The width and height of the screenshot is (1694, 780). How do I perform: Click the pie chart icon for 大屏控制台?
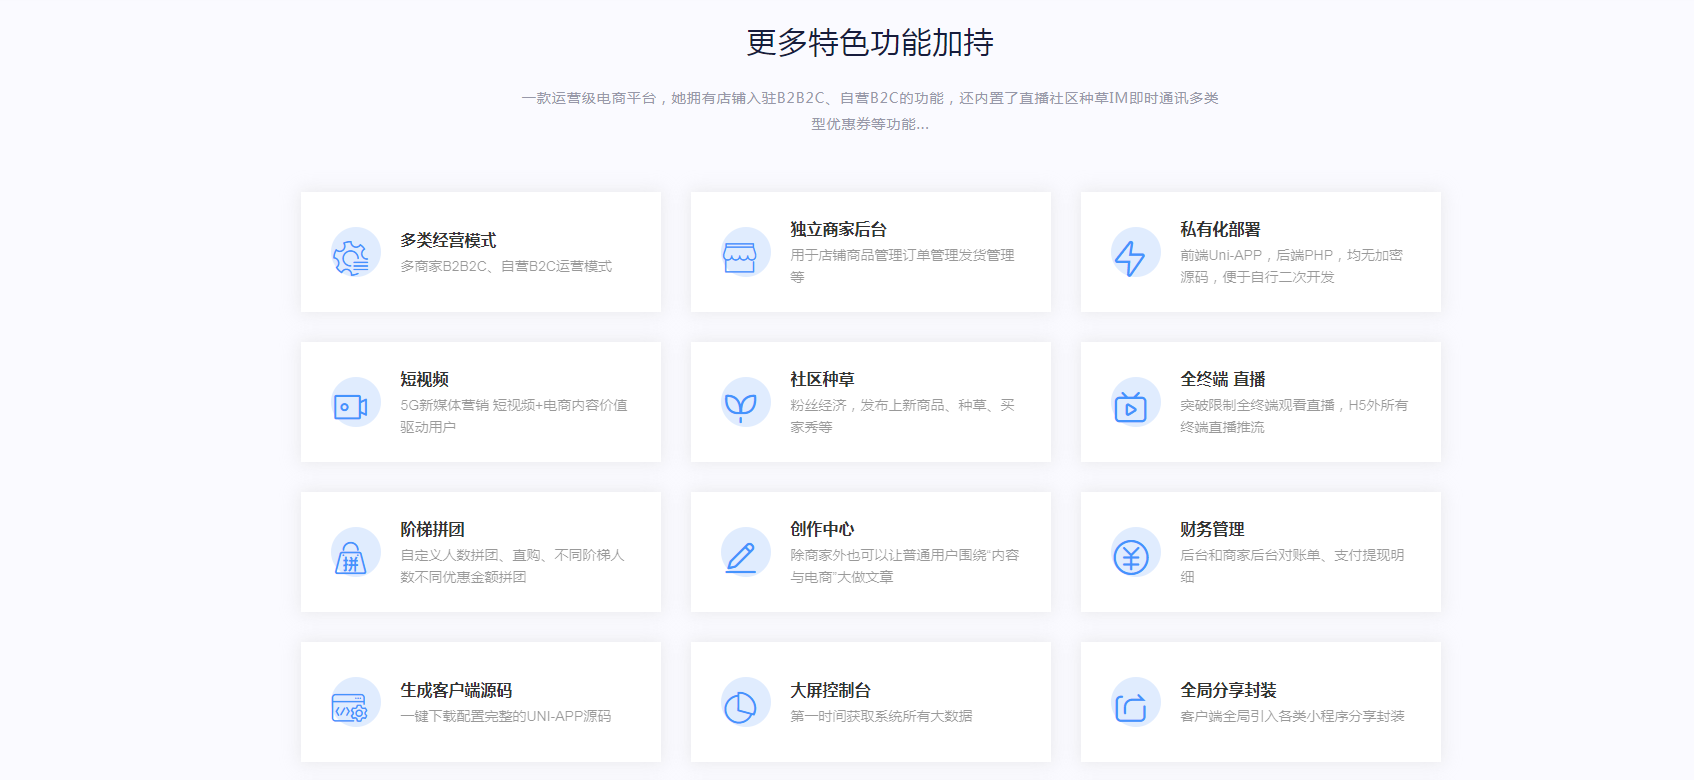tap(740, 707)
